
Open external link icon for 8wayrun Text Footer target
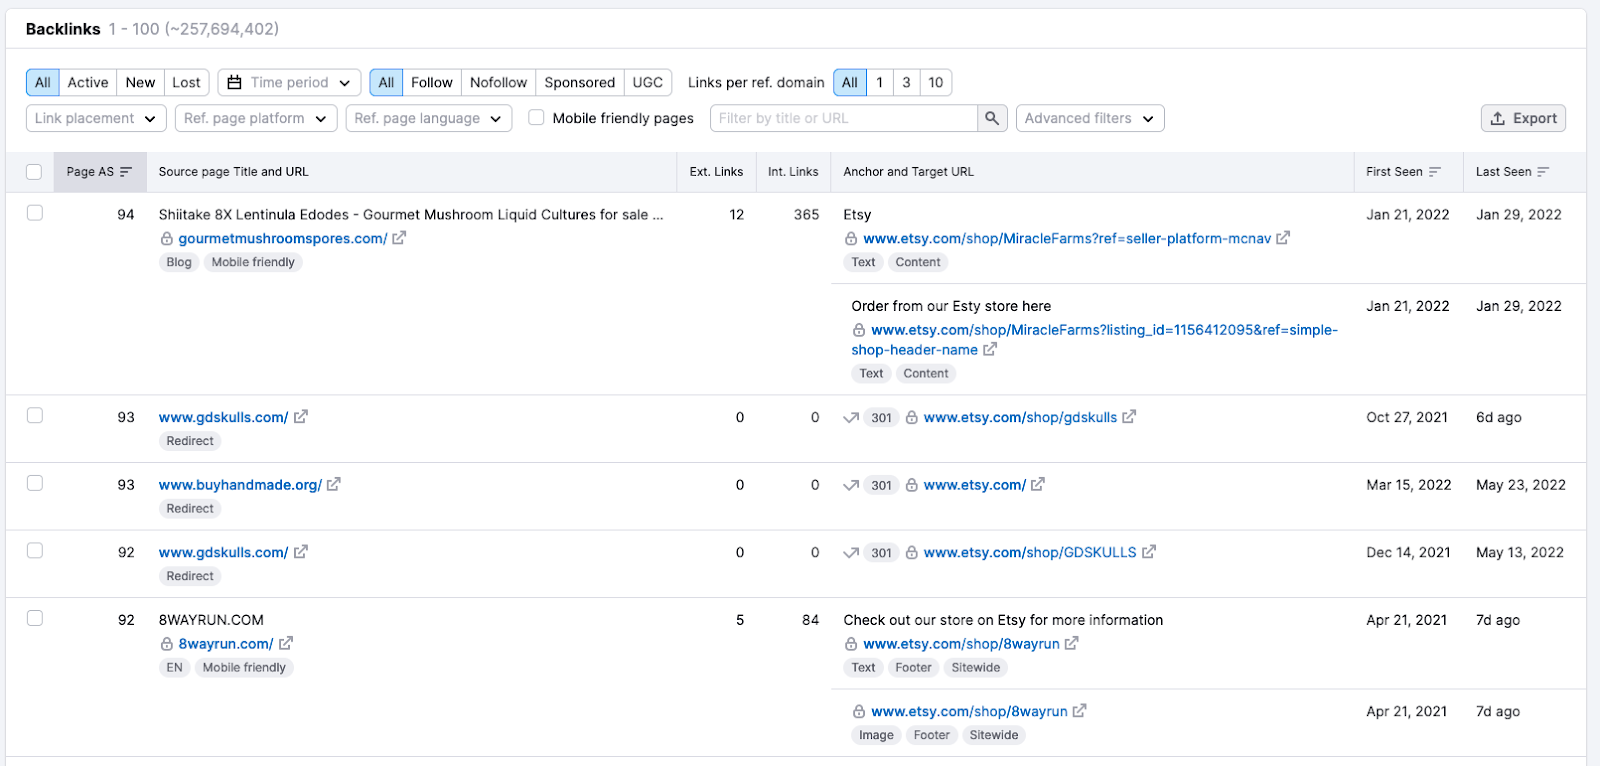tap(1072, 643)
